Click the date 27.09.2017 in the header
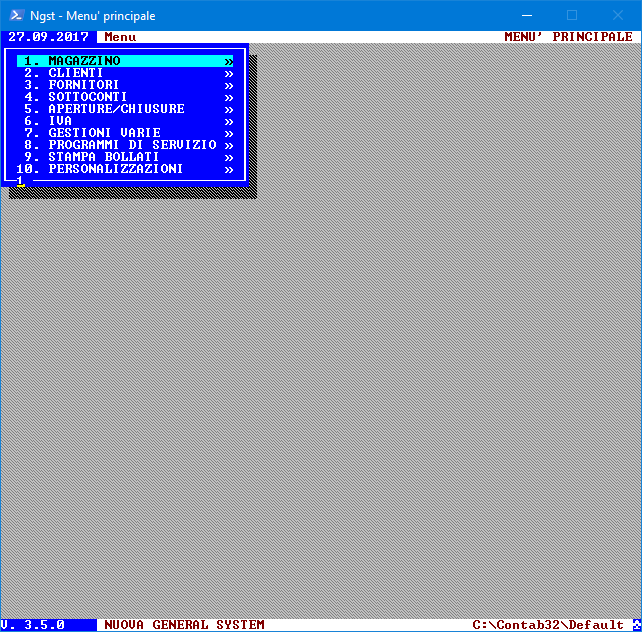Viewport: 642px width, 632px height. click(48, 37)
